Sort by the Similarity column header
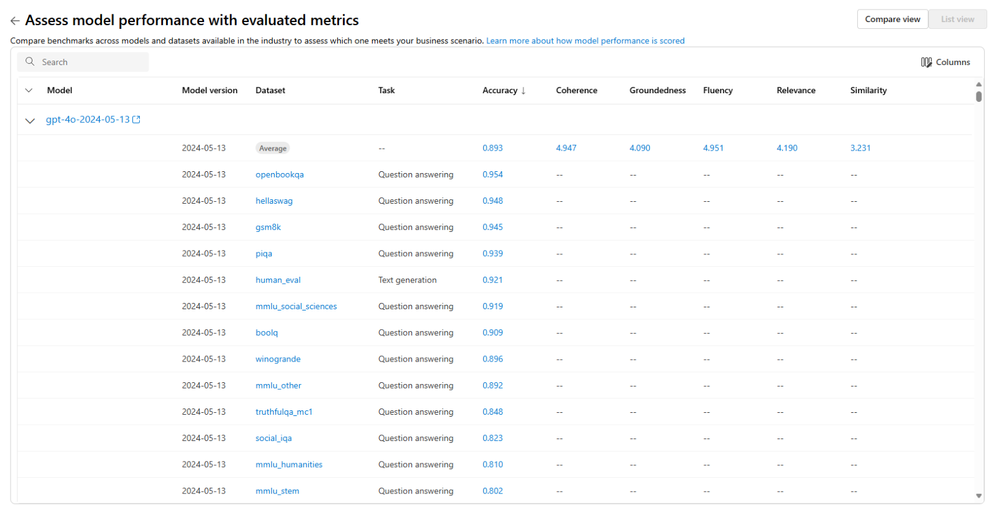999x521 pixels. [868, 90]
